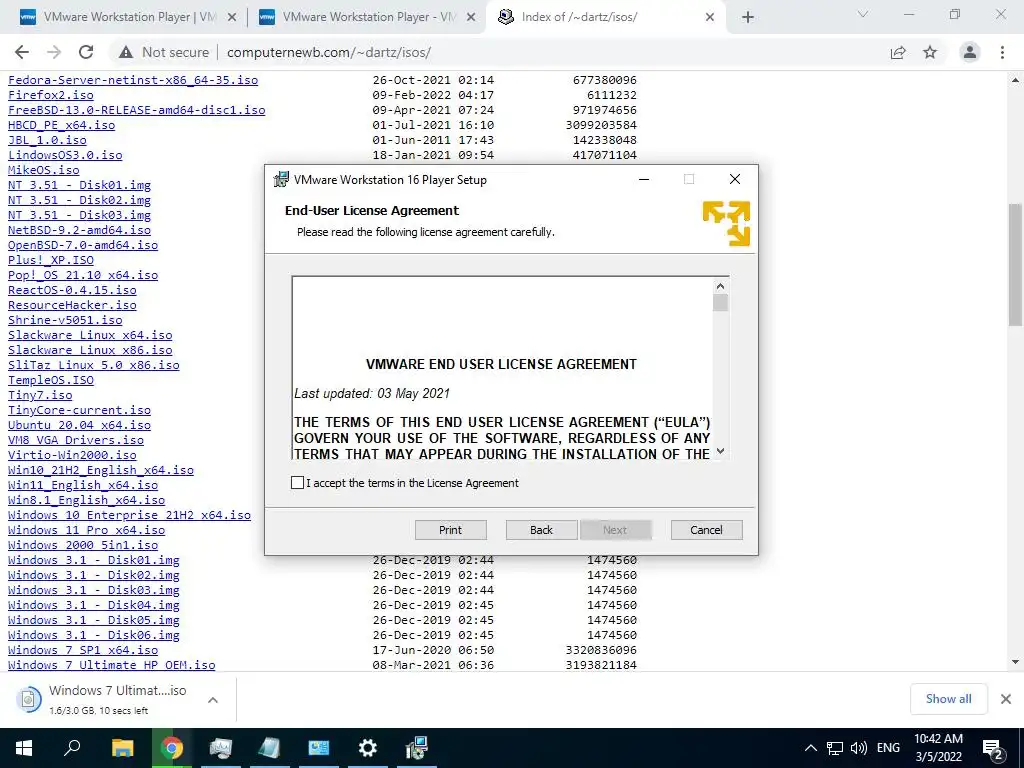
Task: Open notification center icon
Action: 993,748
